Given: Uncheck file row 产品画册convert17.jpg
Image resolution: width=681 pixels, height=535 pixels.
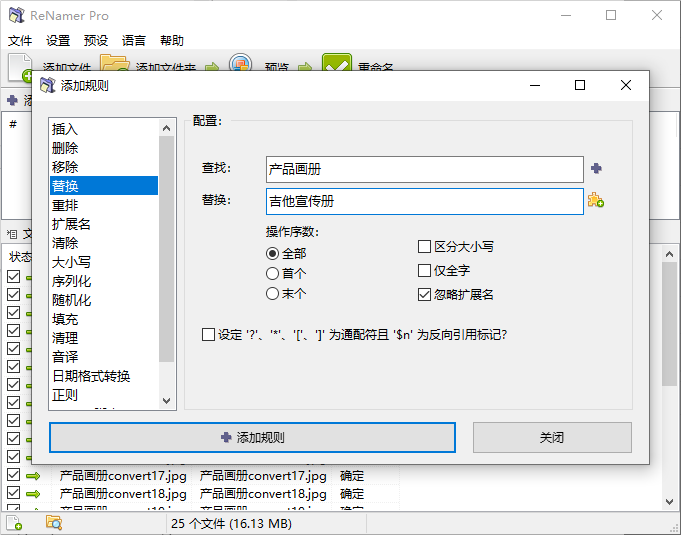Looking at the screenshot, I should 13,475.
